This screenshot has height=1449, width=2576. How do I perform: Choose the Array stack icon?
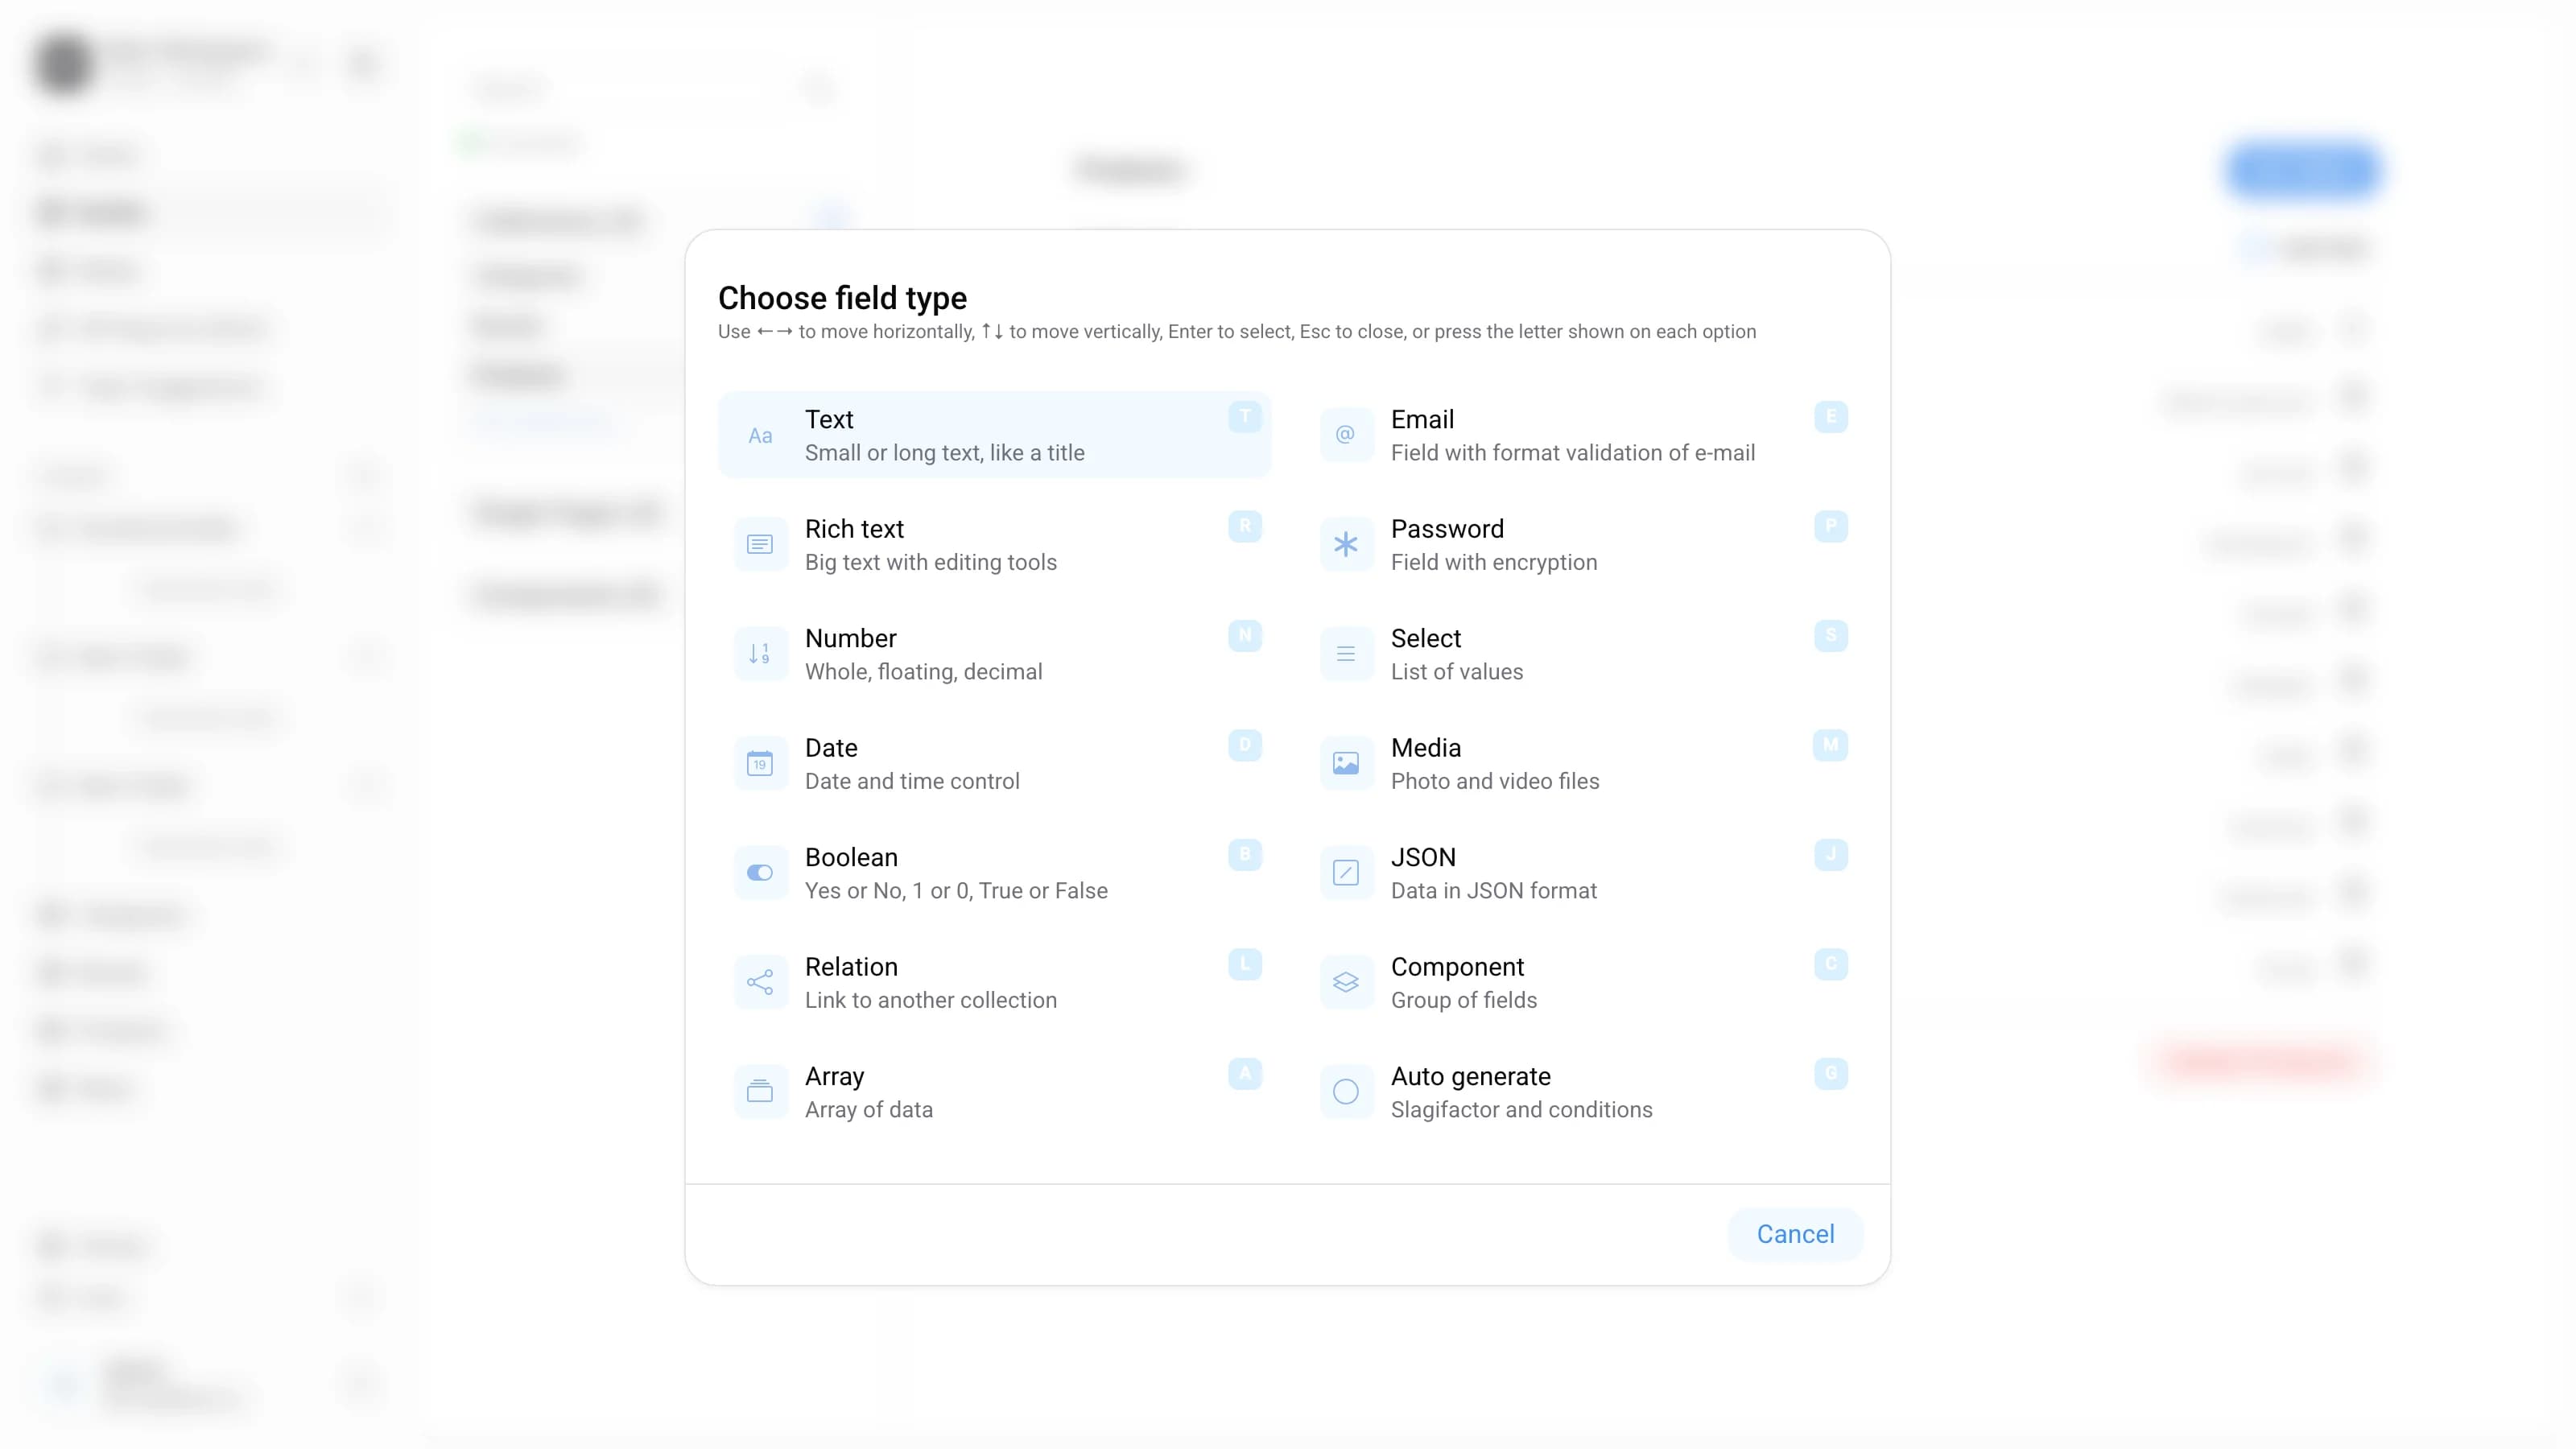[x=760, y=1092]
